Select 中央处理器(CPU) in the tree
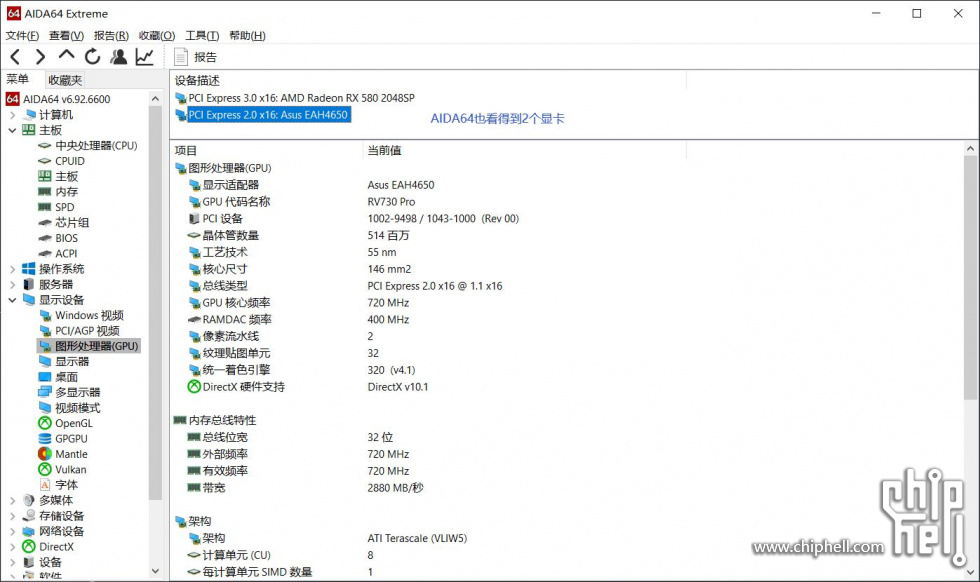This screenshot has height=582, width=980. (88, 146)
